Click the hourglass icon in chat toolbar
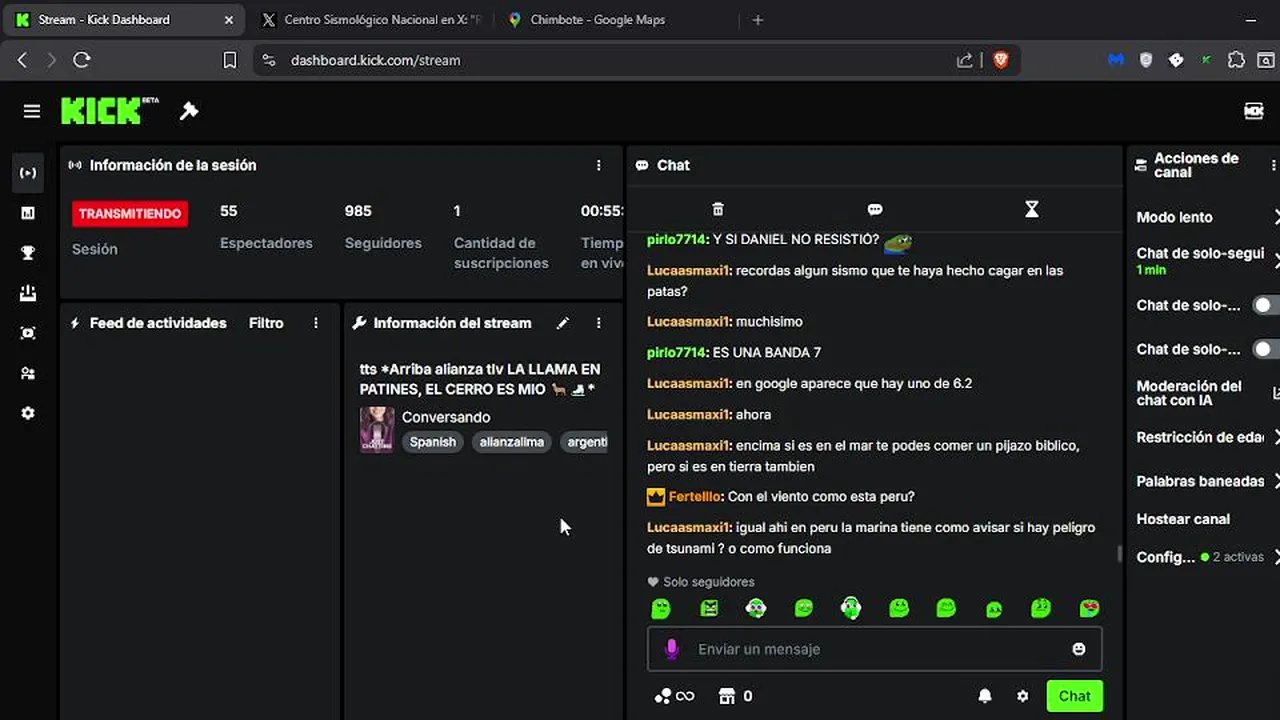Viewport: 1280px width, 720px height. tap(1032, 209)
